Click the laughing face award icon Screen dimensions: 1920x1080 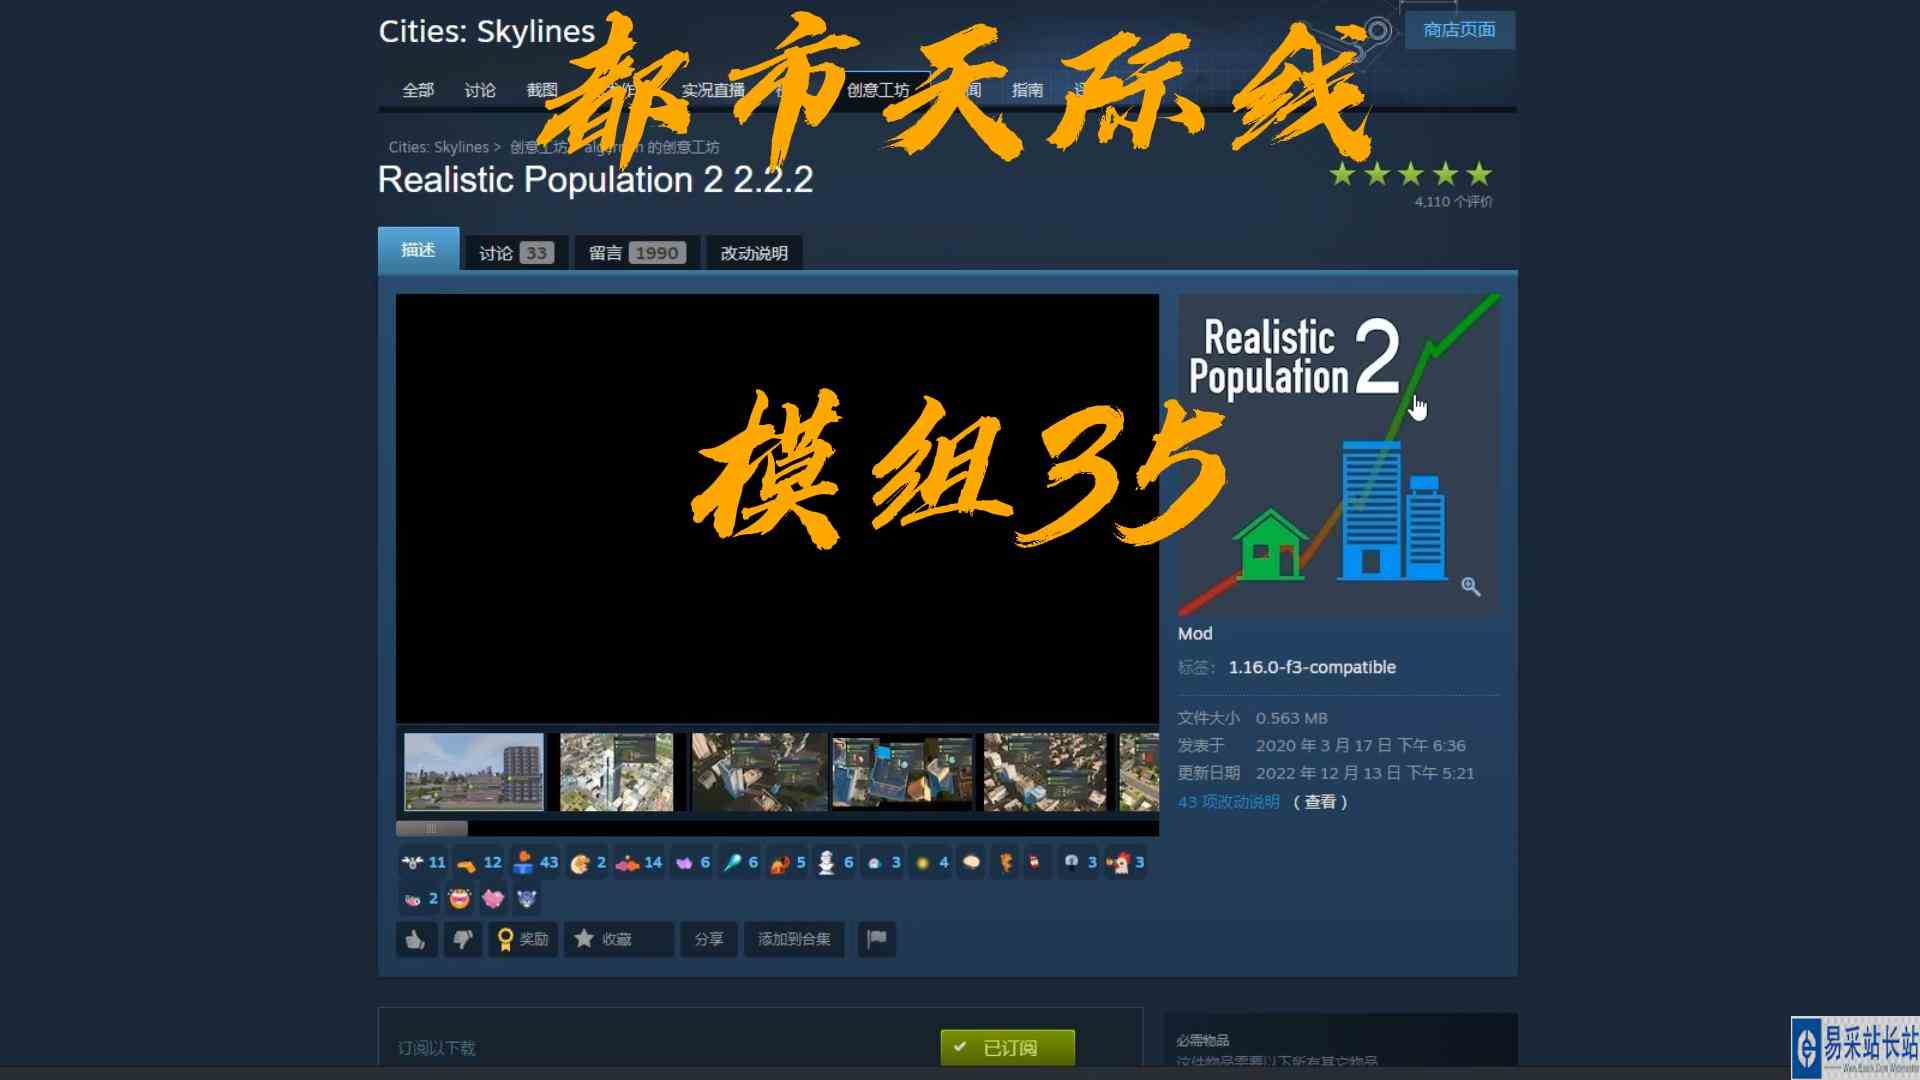(x=459, y=898)
